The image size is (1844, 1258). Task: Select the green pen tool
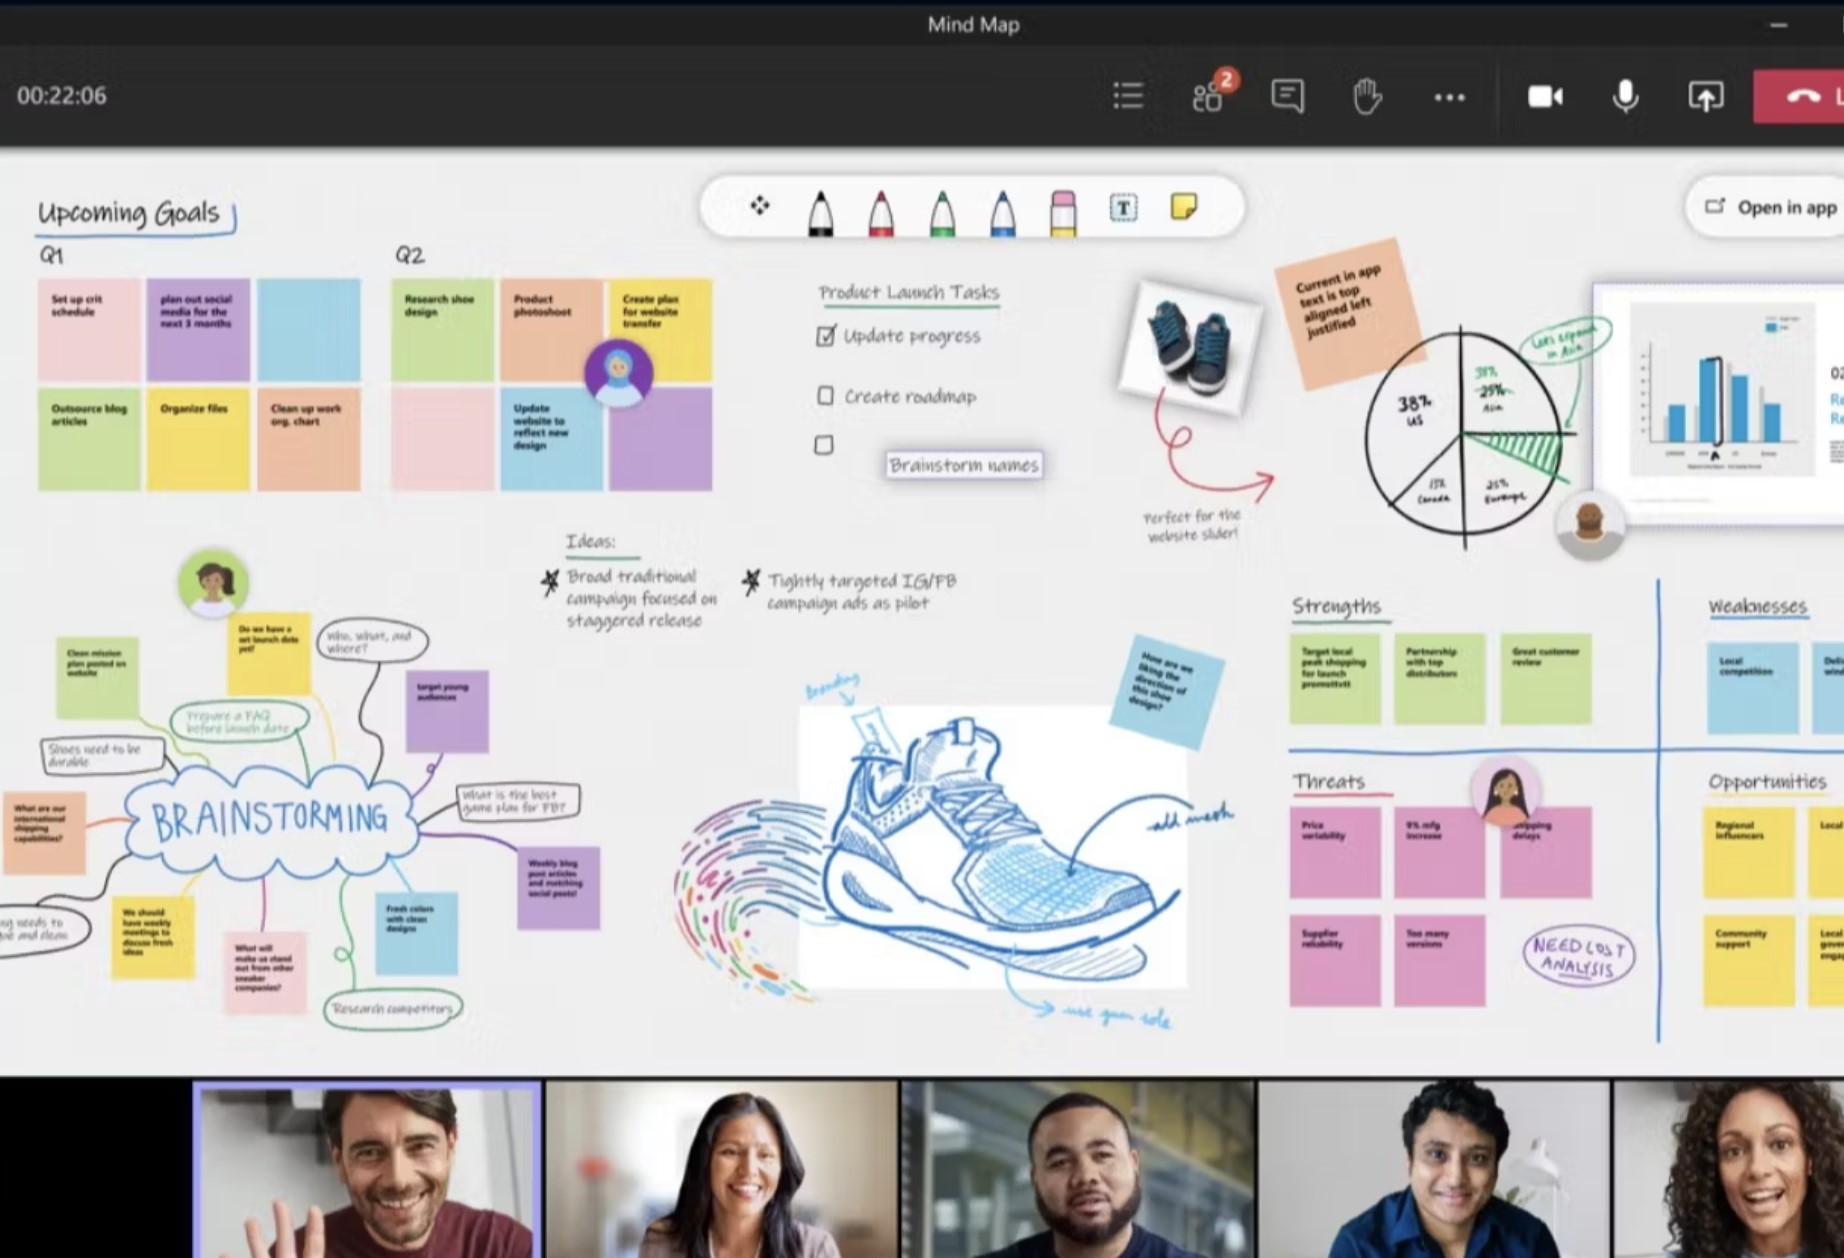point(942,212)
